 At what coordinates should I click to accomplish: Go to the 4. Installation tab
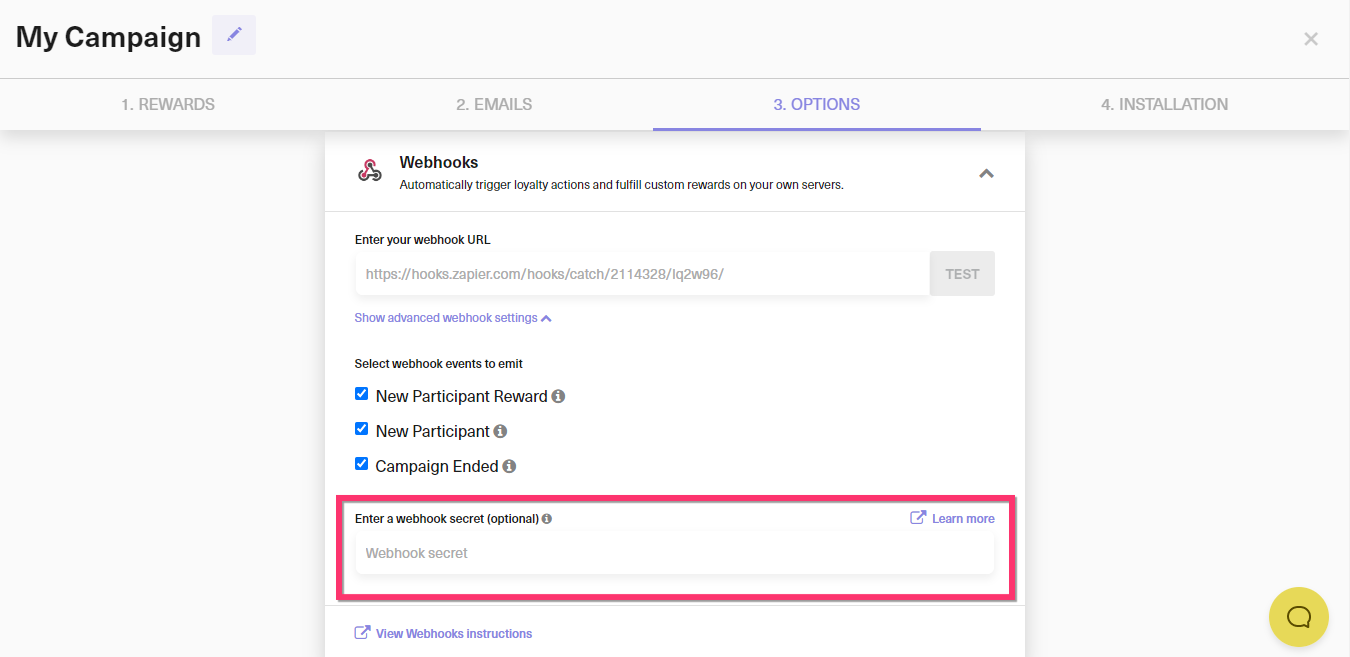click(1164, 104)
